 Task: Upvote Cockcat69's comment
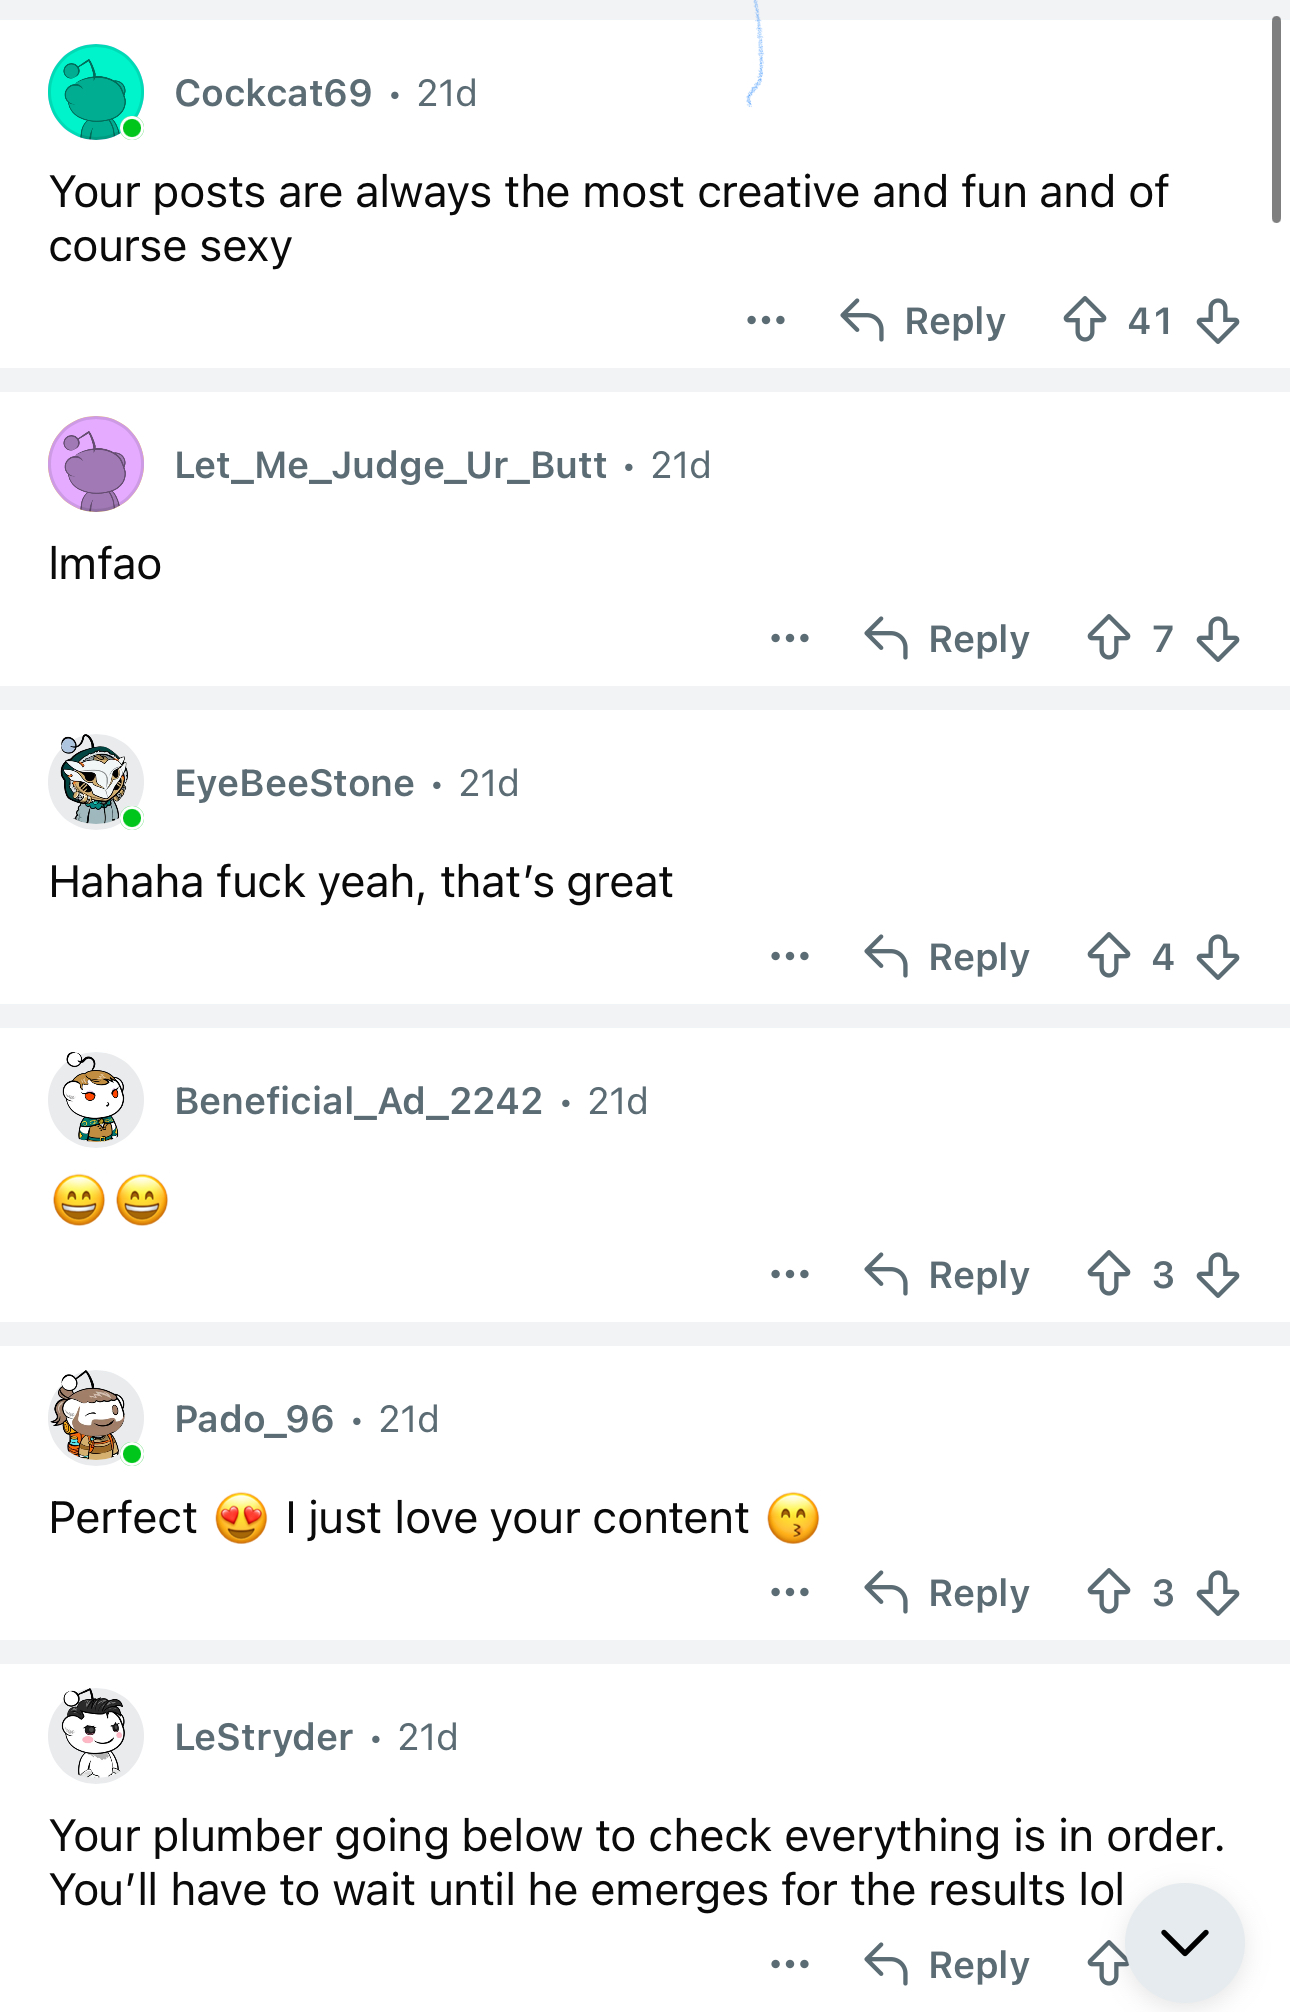click(x=1085, y=321)
